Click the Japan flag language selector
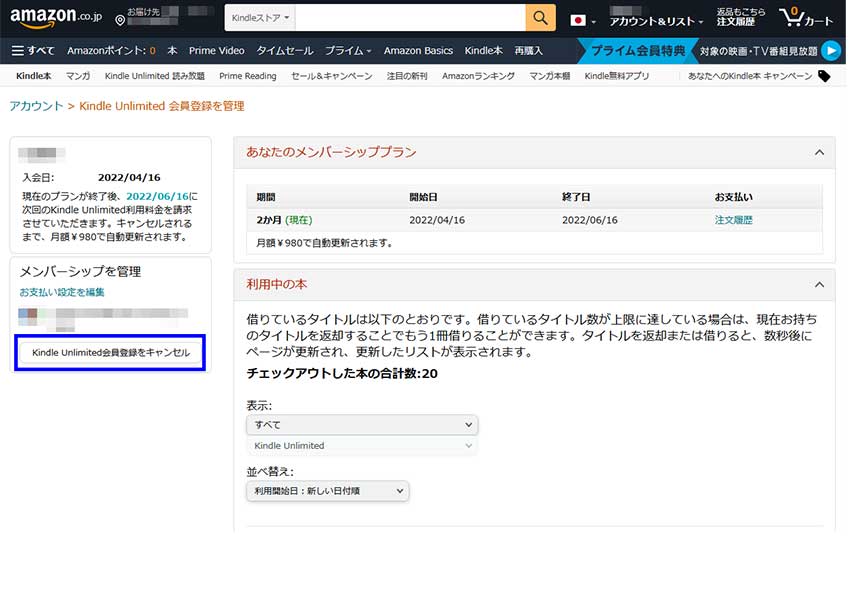This screenshot has width=850, height=602. coord(582,21)
